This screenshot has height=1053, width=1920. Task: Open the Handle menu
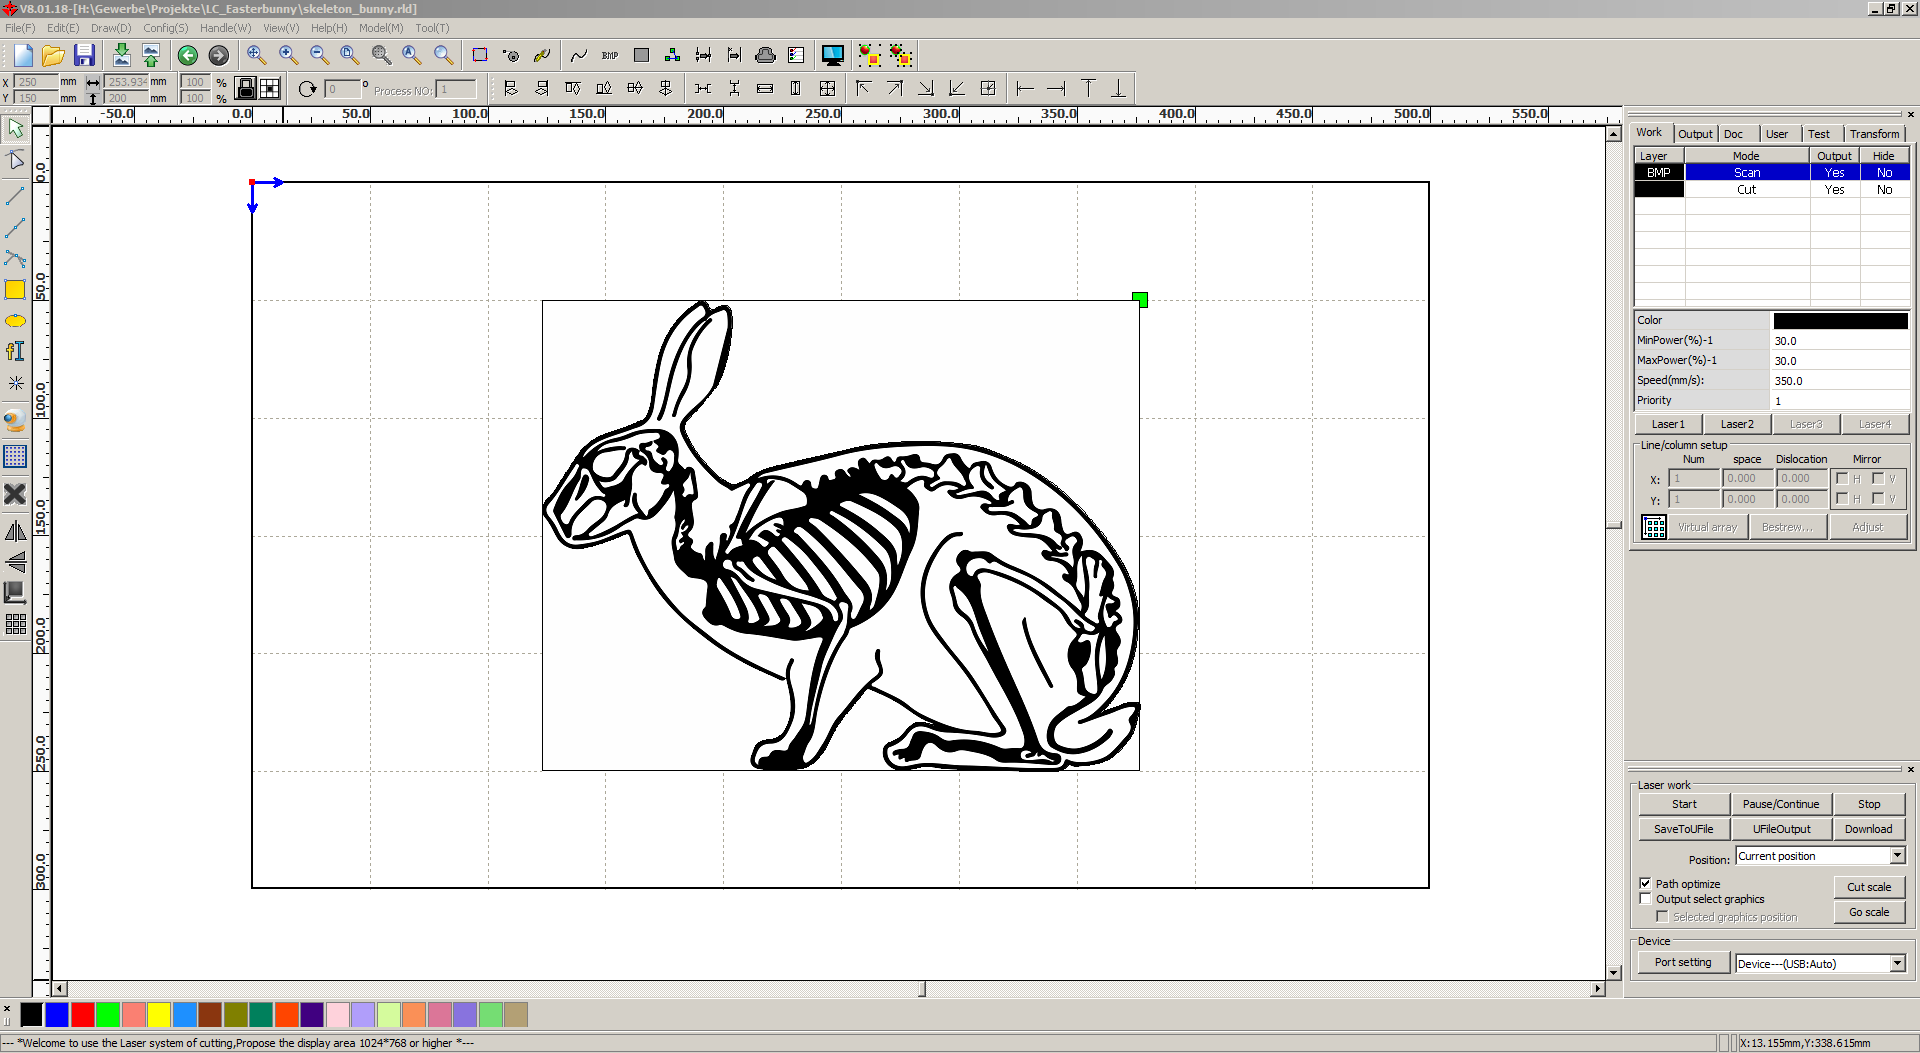(225, 28)
